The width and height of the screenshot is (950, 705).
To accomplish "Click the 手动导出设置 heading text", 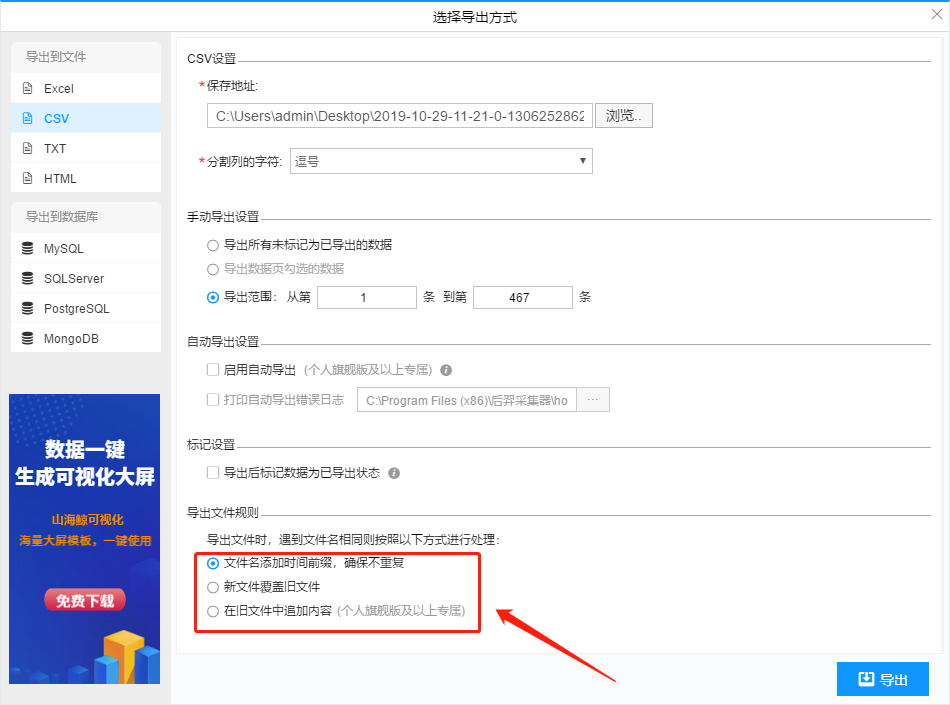I will [x=223, y=217].
